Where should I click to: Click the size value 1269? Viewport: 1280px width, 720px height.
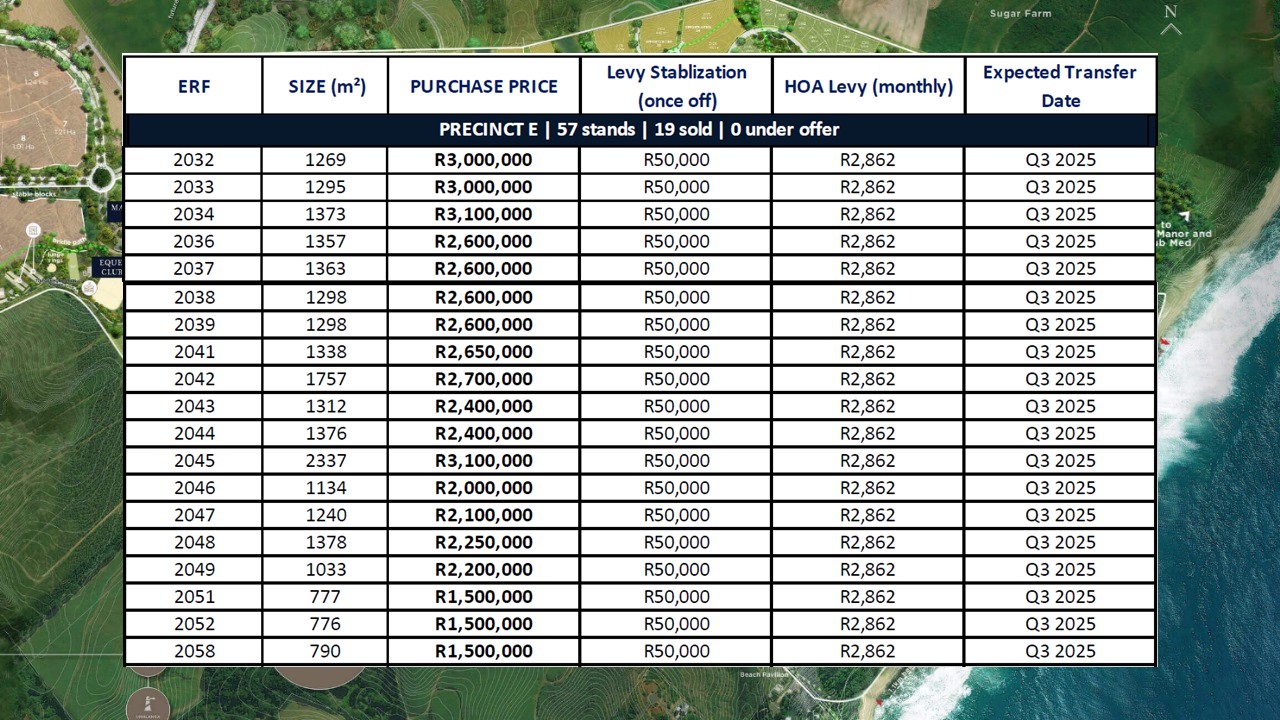(x=326, y=160)
